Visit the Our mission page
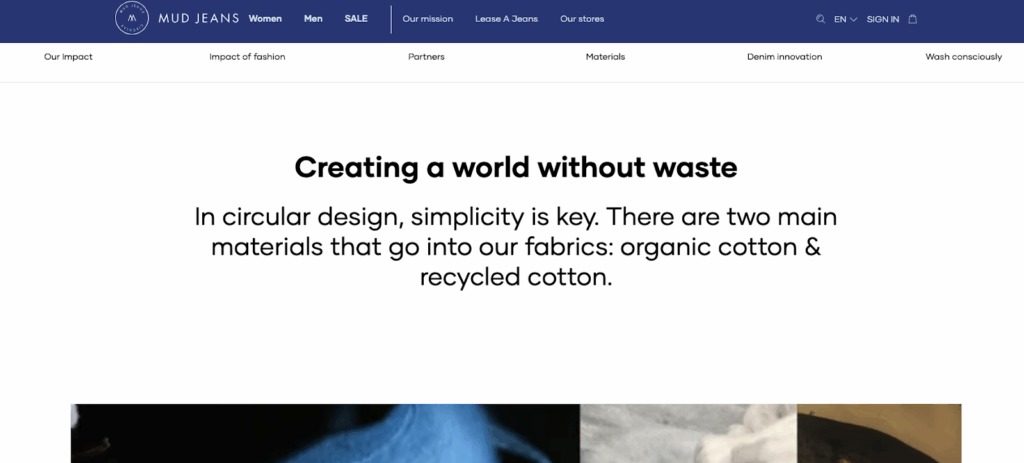The image size is (1024, 463). tap(428, 19)
